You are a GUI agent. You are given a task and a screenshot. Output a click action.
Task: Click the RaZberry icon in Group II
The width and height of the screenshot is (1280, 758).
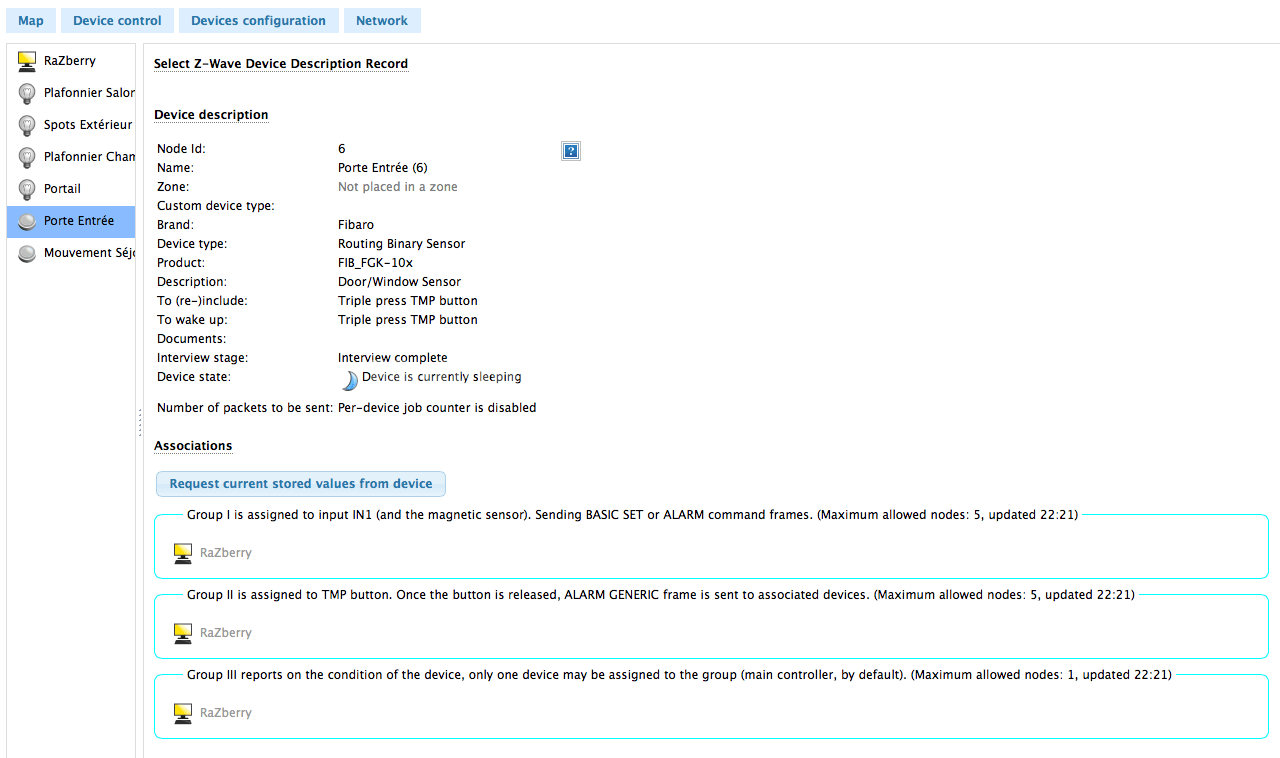pos(182,633)
